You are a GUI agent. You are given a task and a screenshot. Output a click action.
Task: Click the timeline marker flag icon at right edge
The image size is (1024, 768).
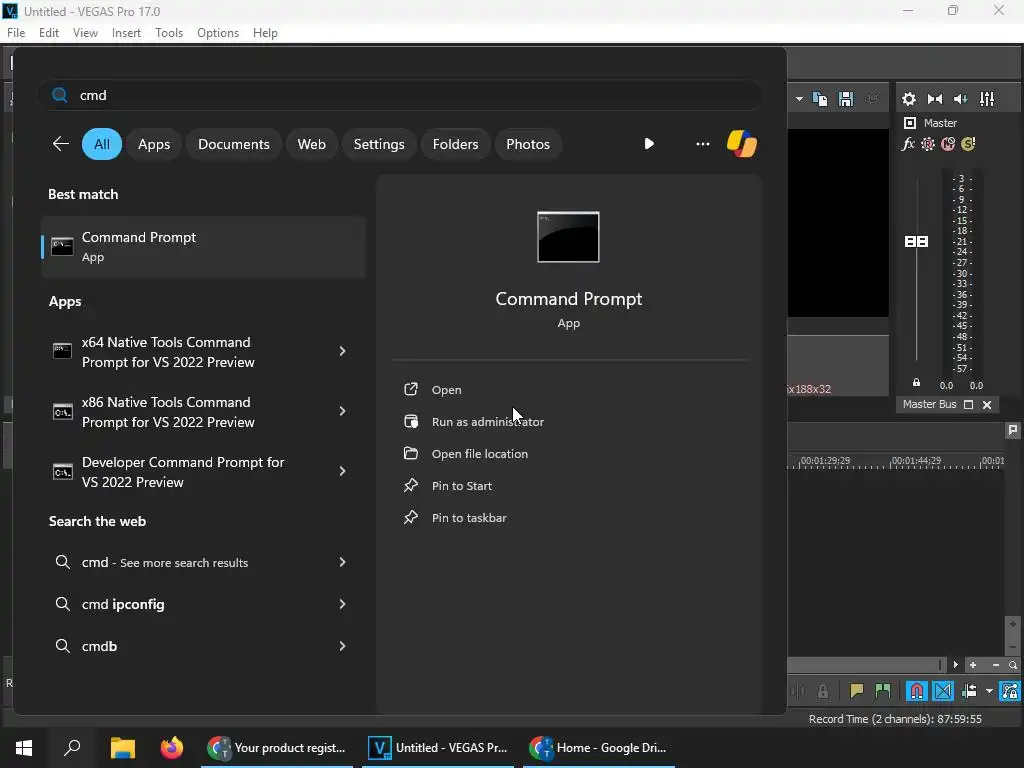click(x=1012, y=430)
